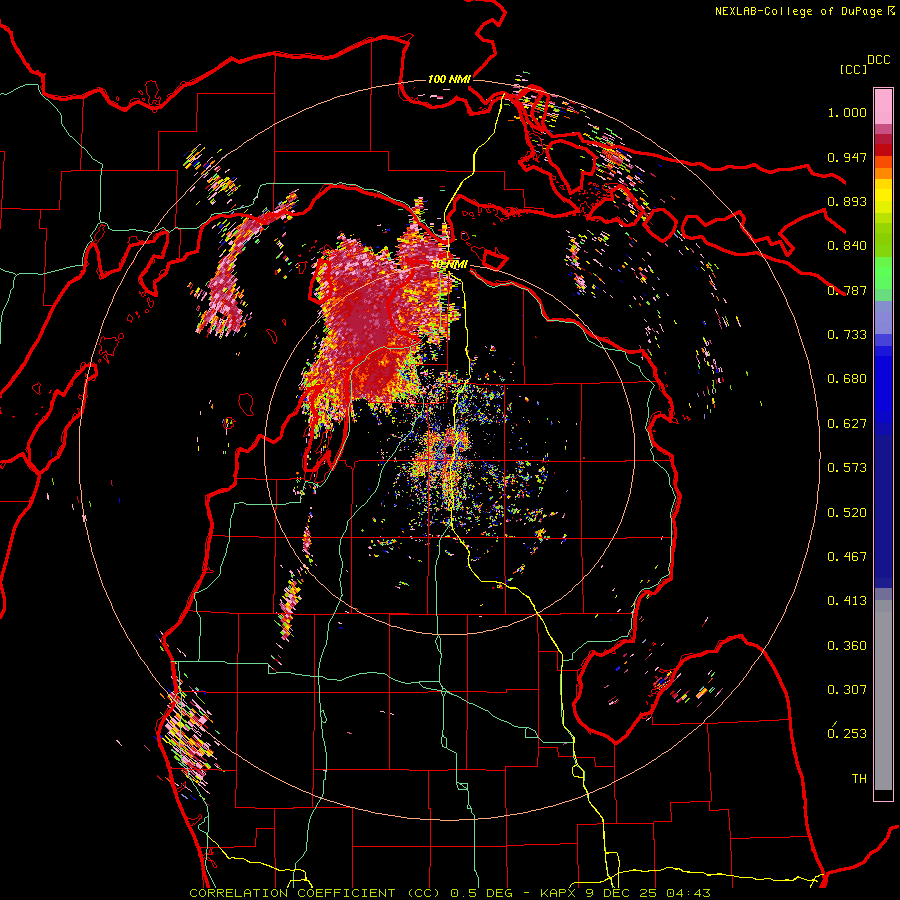
Task: Click the 0.733 scale value
Action: [847, 335]
